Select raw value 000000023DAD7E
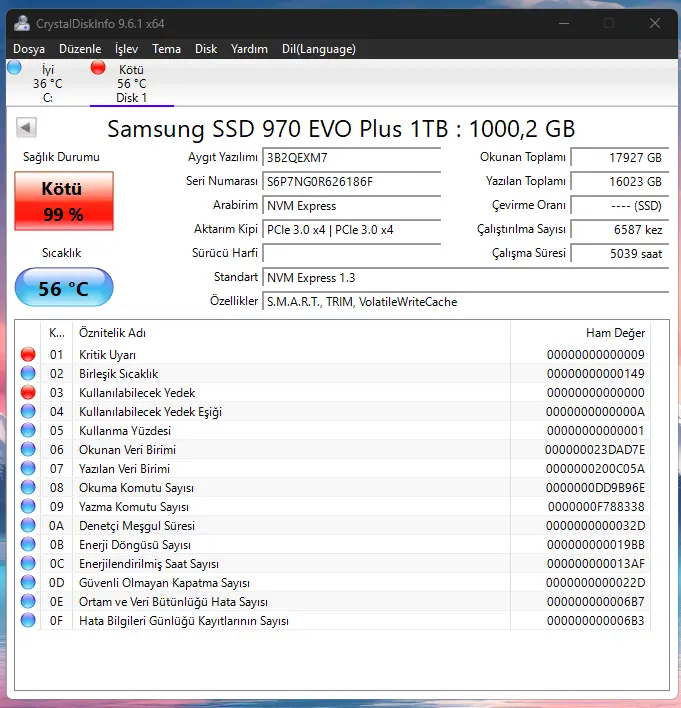Image resolution: width=681 pixels, height=708 pixels. (x=595, y=449)
